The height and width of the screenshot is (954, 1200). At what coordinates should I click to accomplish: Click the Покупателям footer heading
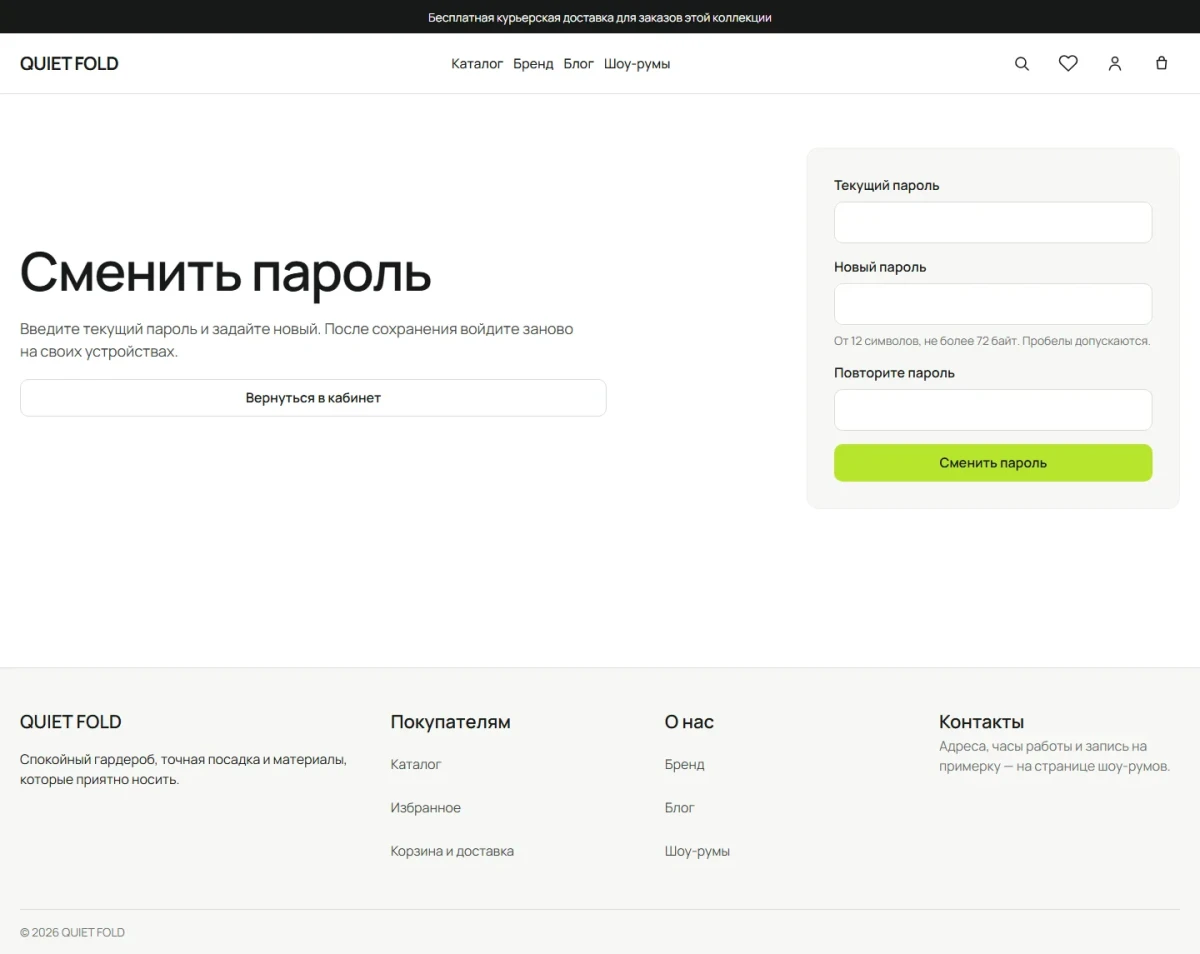(450, 721)
